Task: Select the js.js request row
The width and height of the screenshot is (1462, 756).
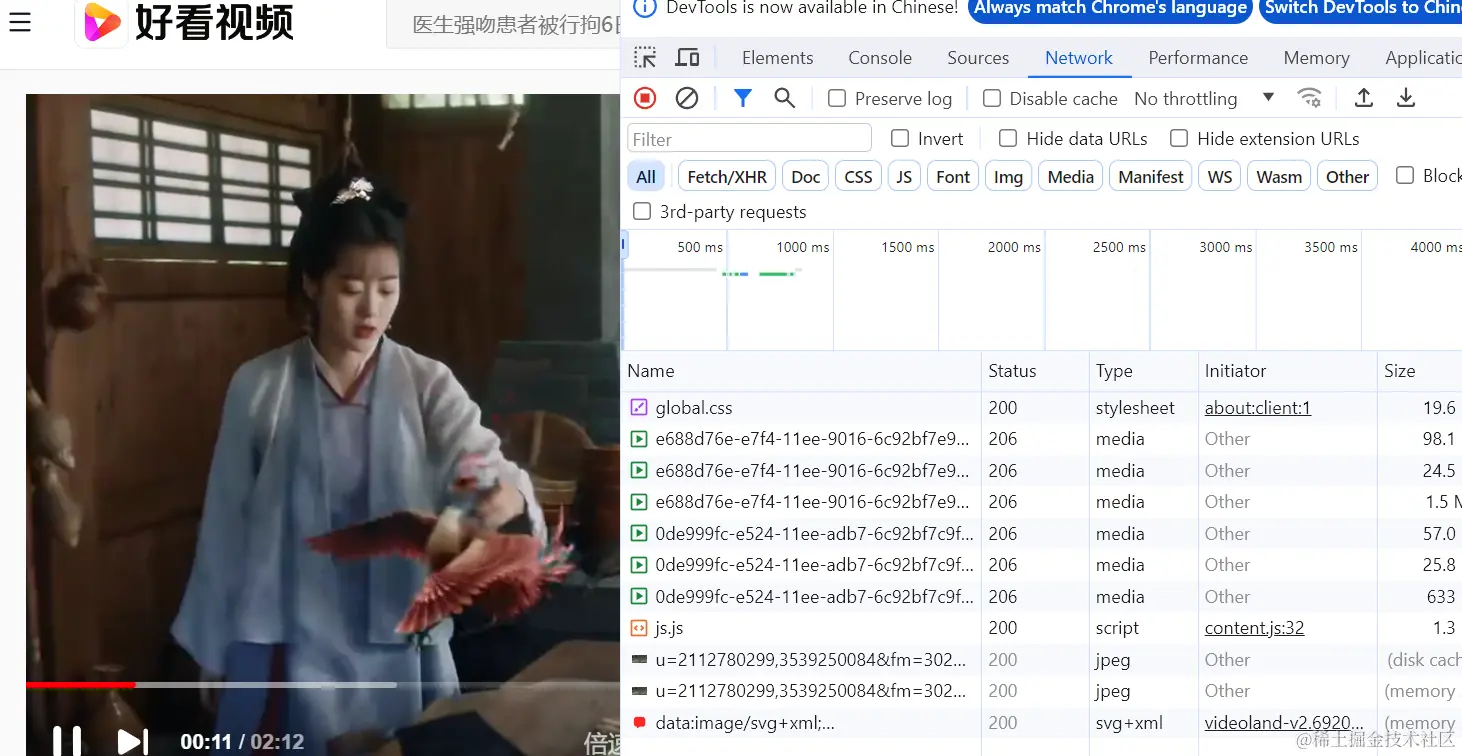Action: pos(1041,628)
